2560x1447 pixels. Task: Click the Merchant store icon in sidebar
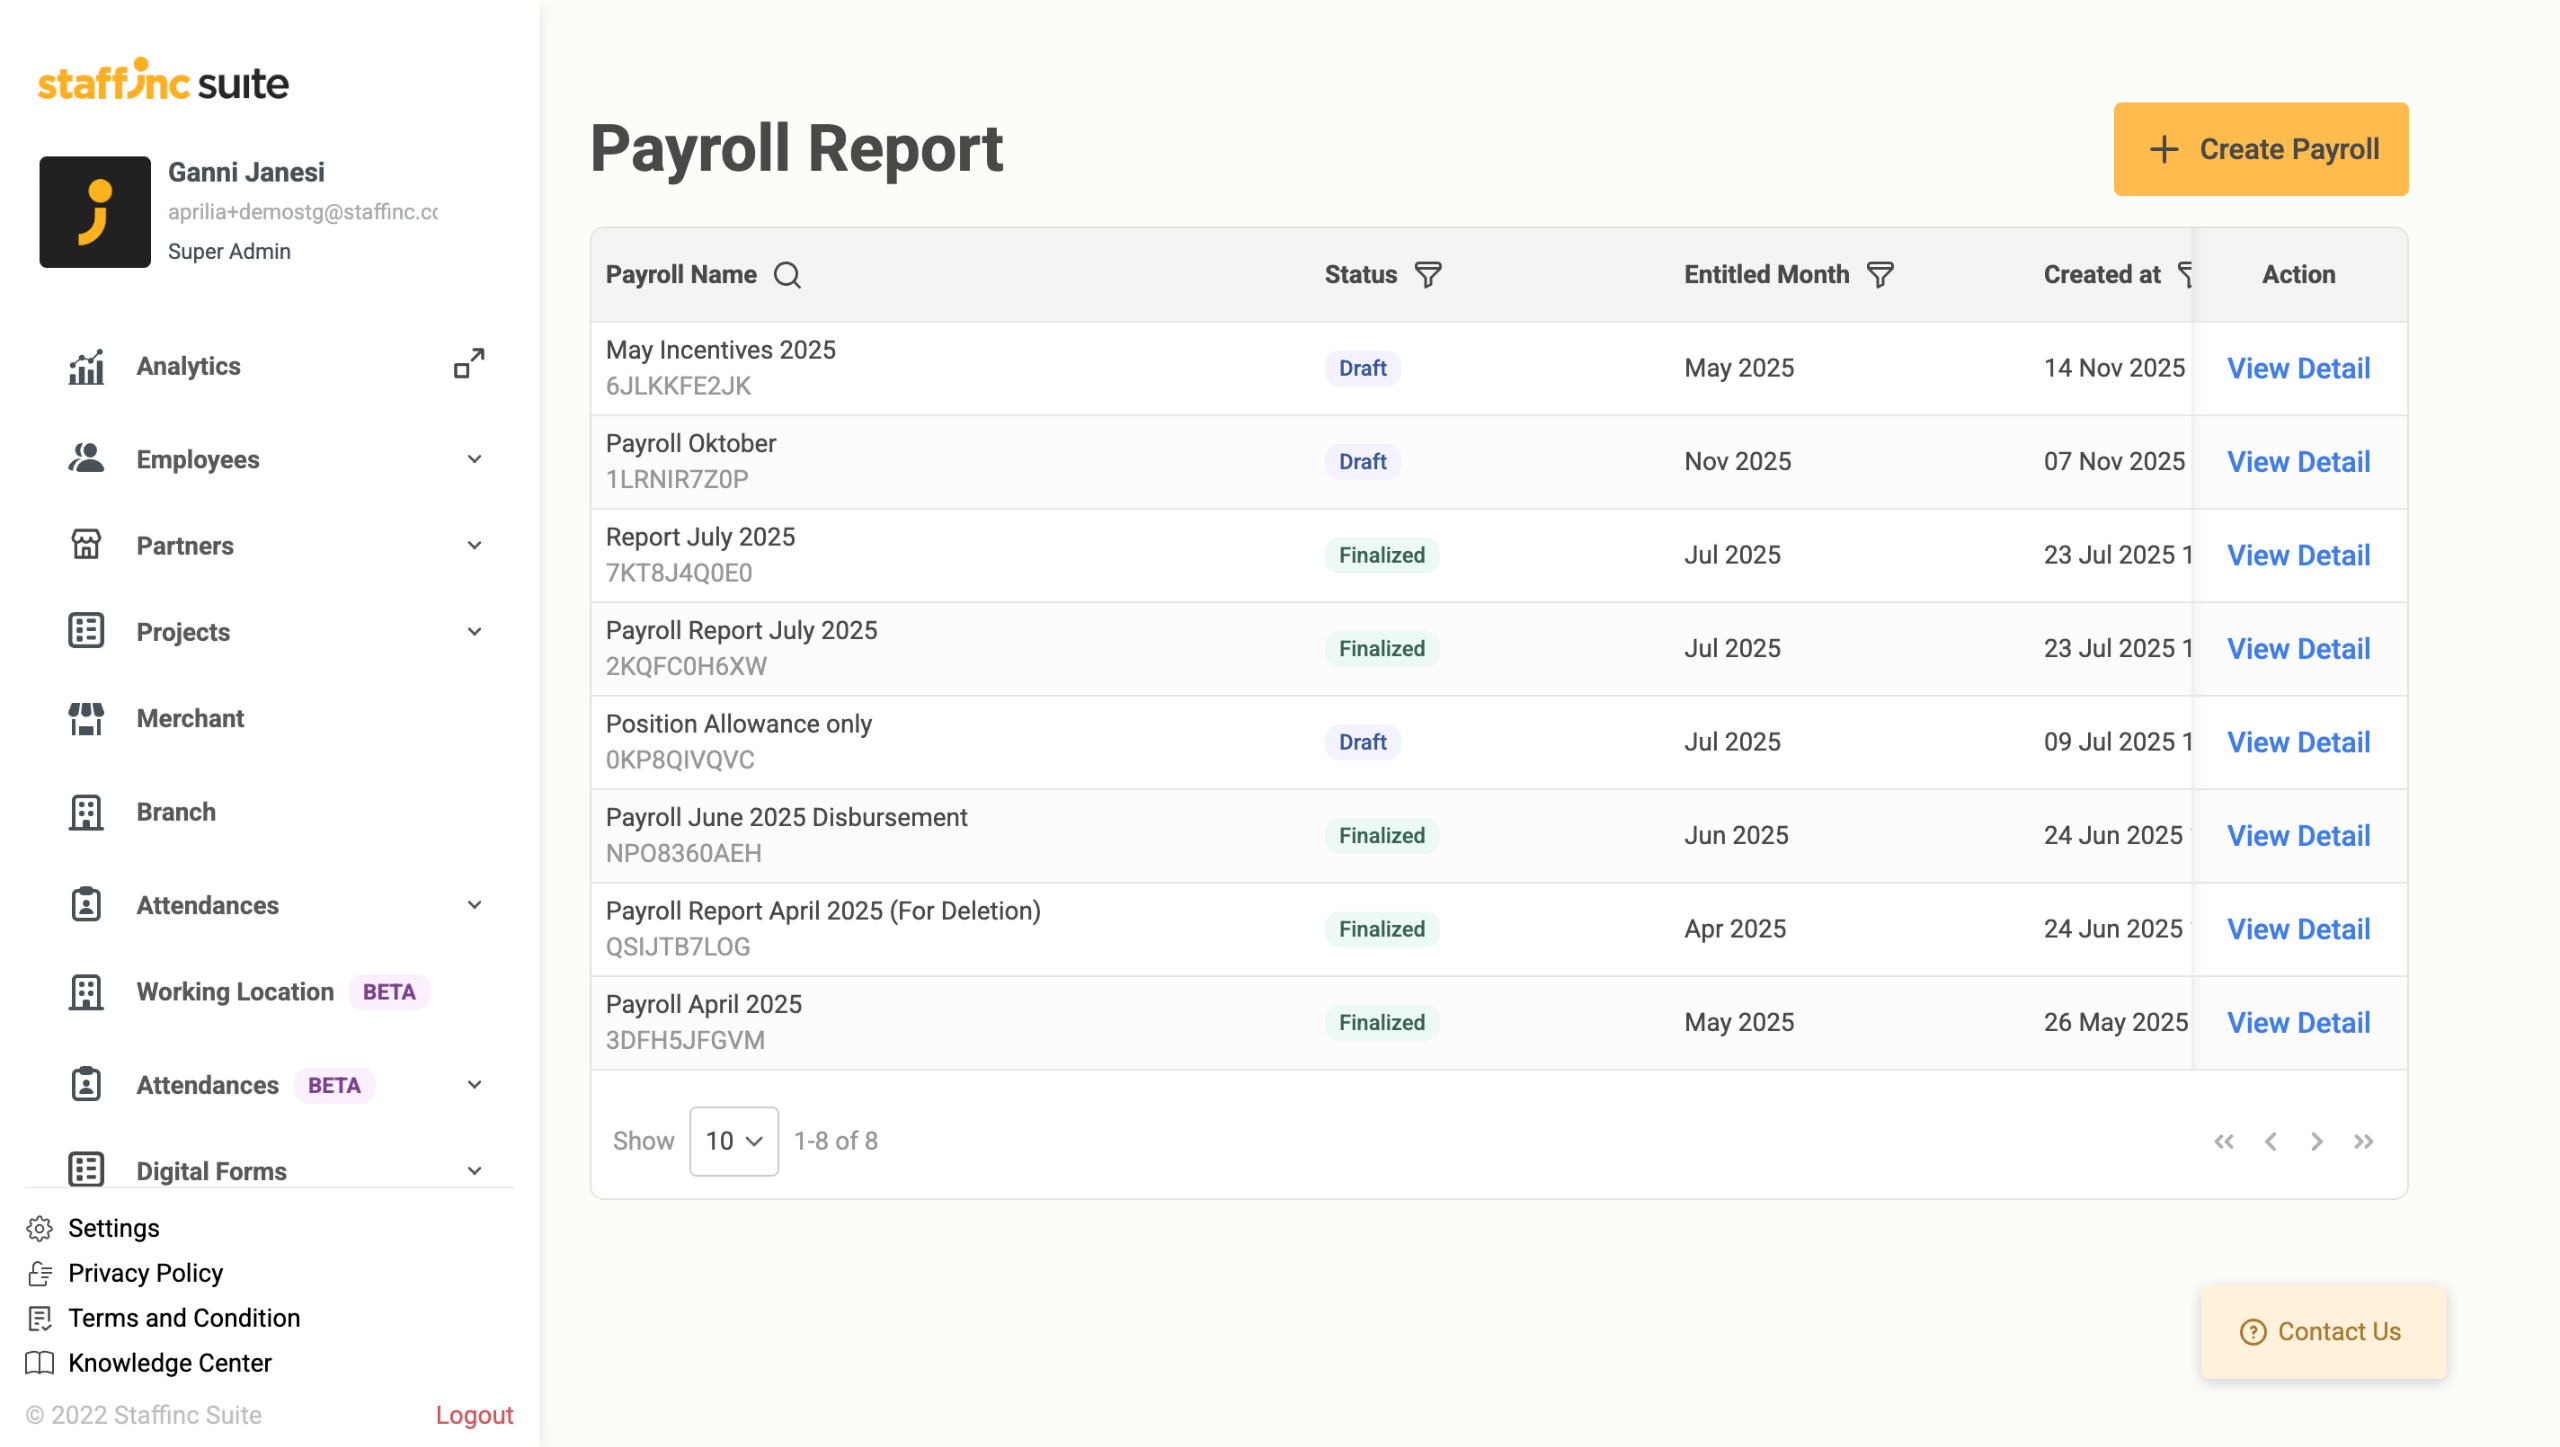pyautogui.click(x=86, y=718)
